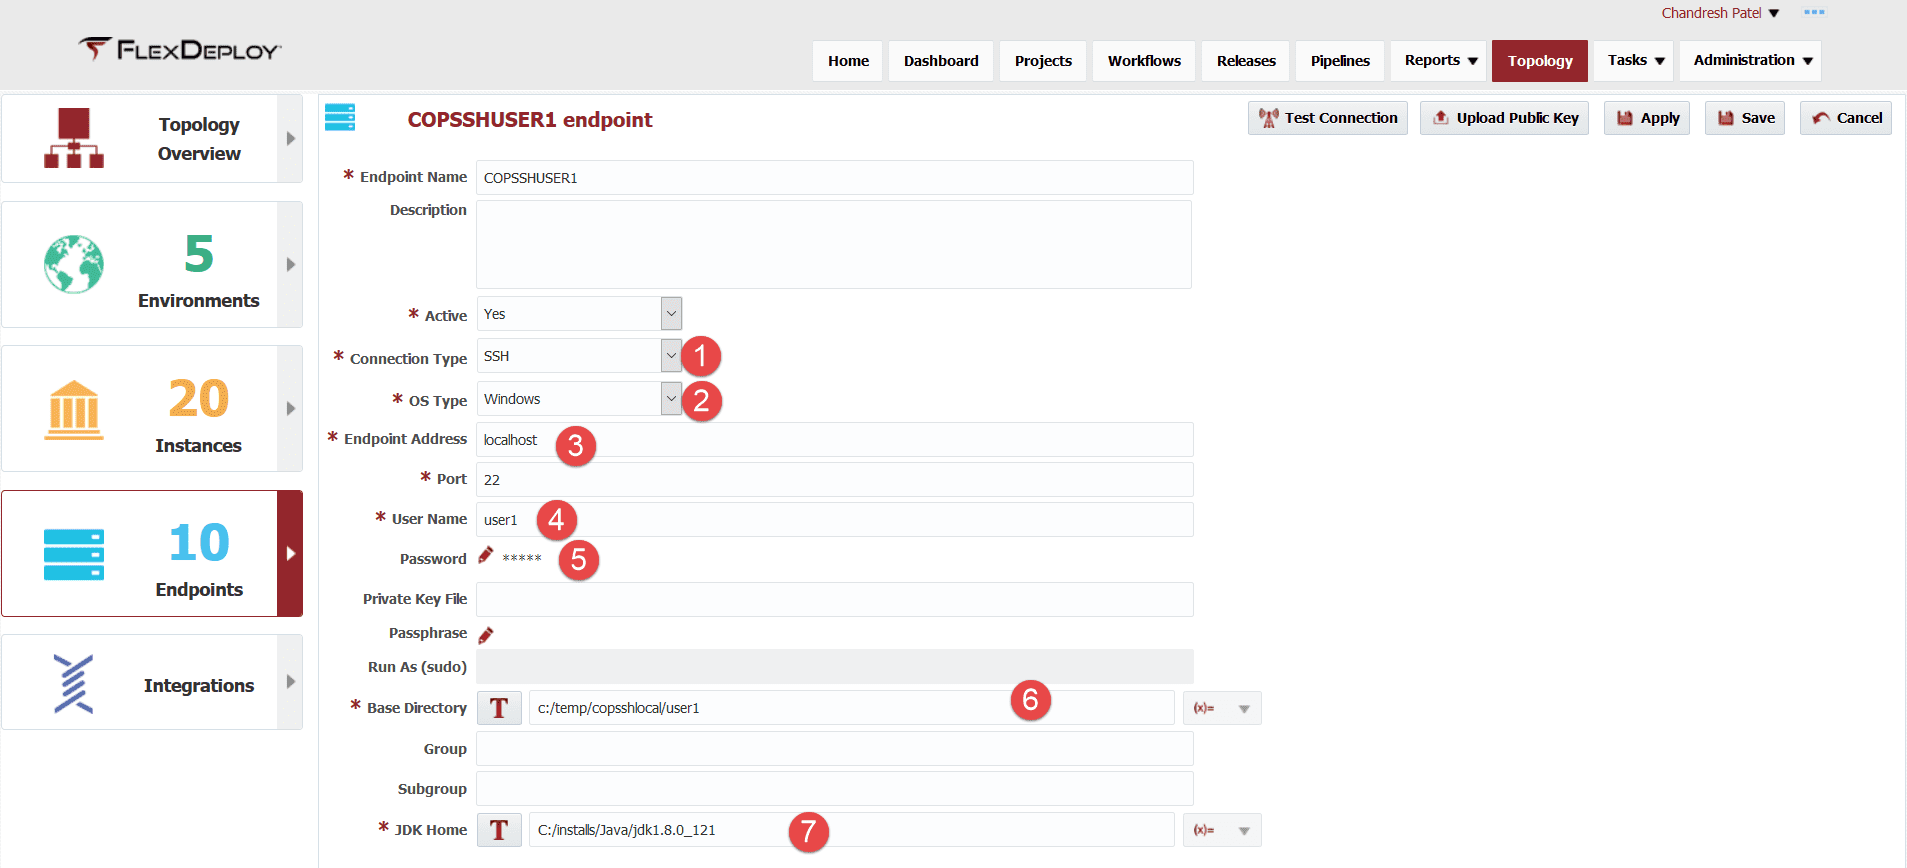Switch to the Projects tab
Image resolution: width=1907 pixels, height=868 pixels.
1043,61
